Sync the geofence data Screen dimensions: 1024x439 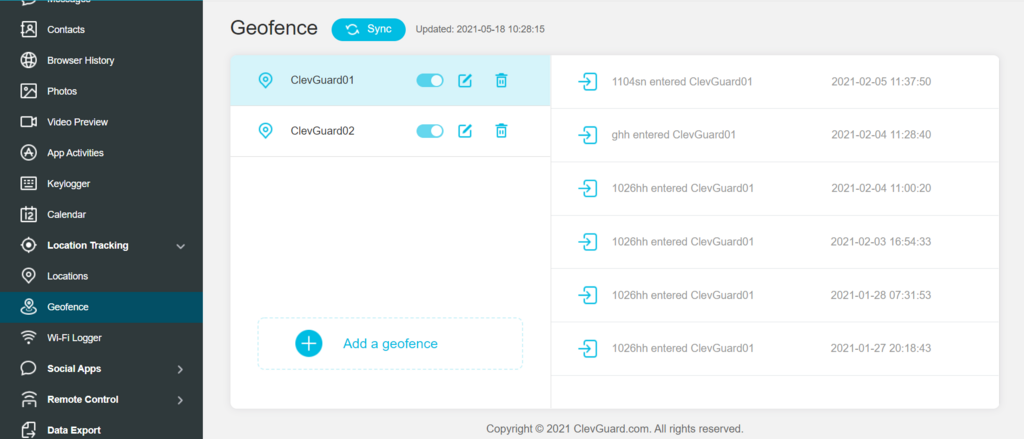point(368,29)
